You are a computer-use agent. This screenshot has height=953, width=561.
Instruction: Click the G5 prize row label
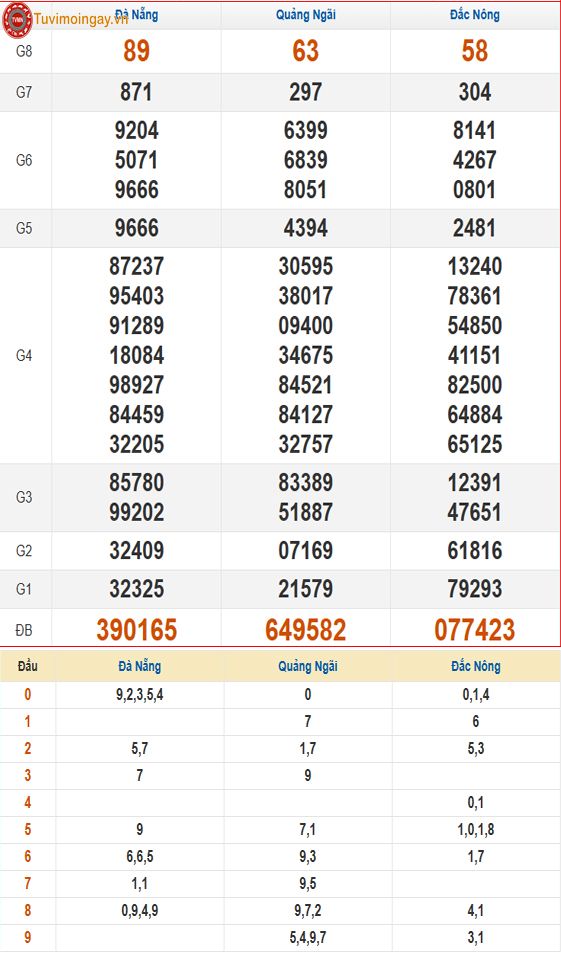pyautogui.click(x=24, y=229)
